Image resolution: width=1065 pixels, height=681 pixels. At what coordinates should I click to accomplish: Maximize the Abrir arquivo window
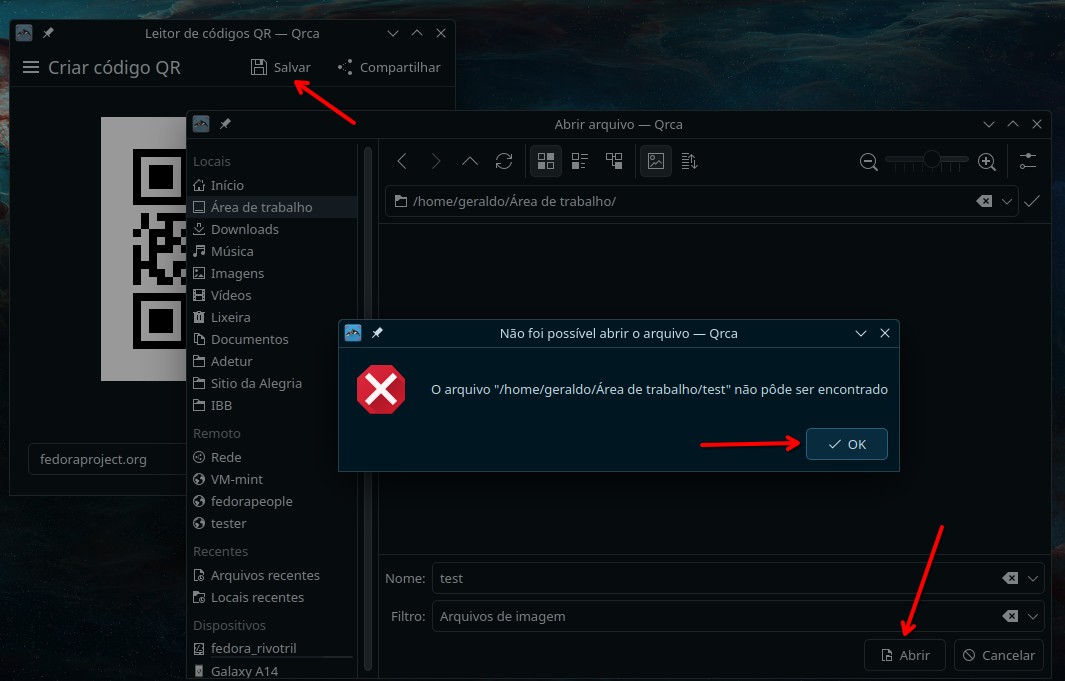[x=1013, y=124]
